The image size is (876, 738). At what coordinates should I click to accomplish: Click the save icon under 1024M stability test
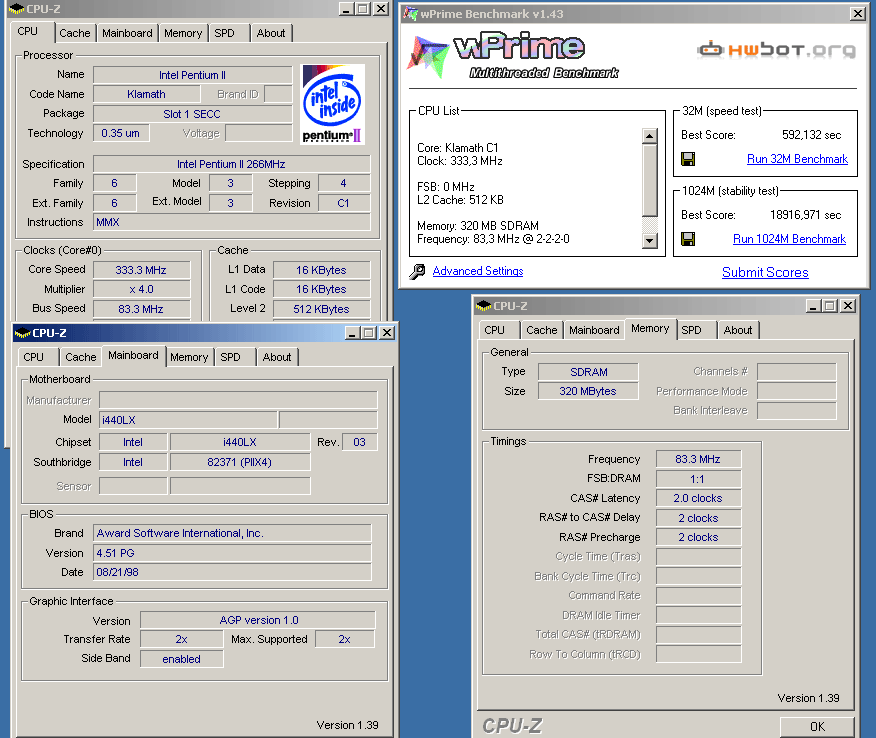tap(688, 239)
